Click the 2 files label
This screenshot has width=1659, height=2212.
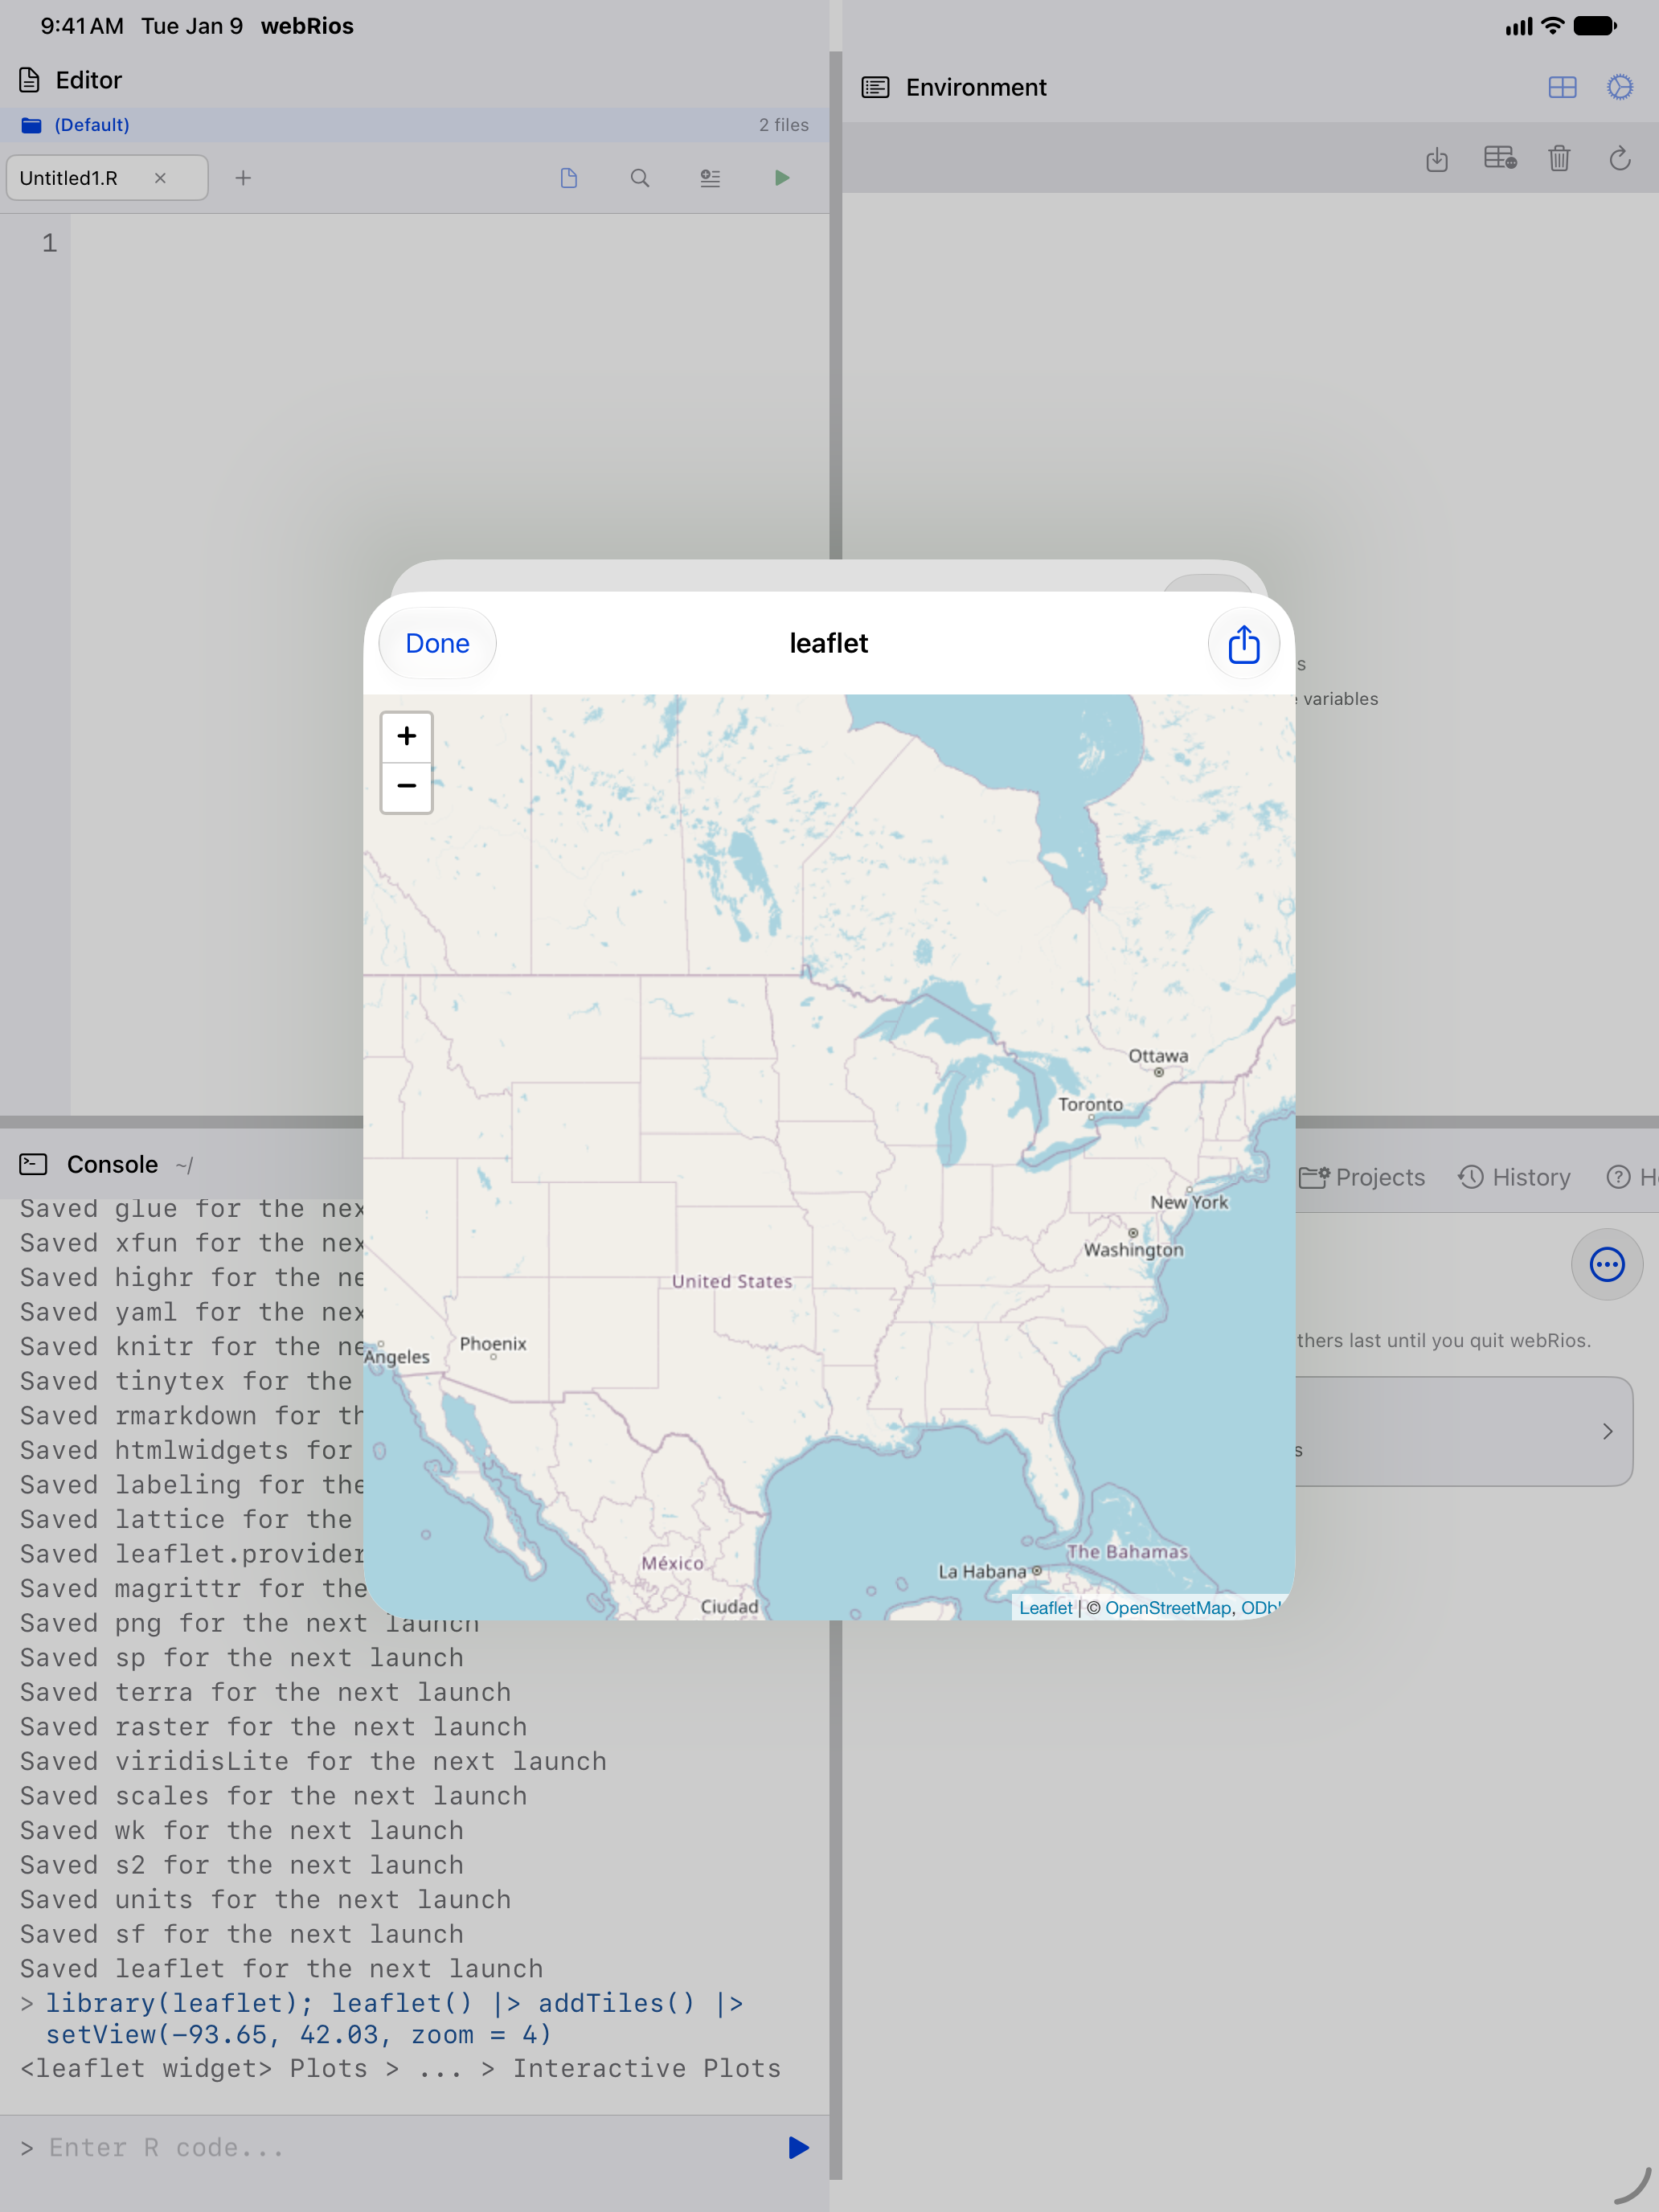(783, 125)
